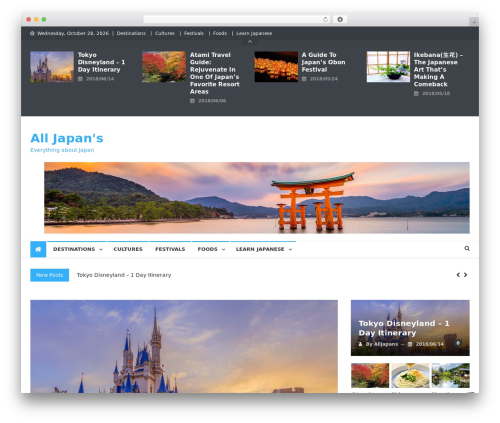The image size is (500, 423).
Task: Go to the previous news ticker post
Action: (458, 275)
